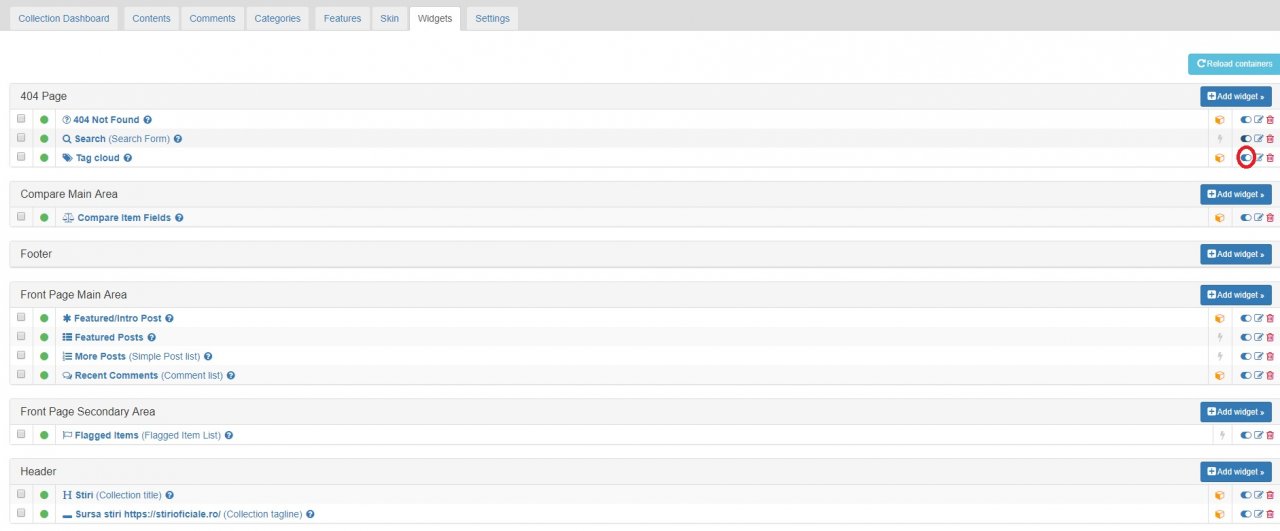
Task: Edit the Flagged Items widget
Action: click(x=1259, y=436)
